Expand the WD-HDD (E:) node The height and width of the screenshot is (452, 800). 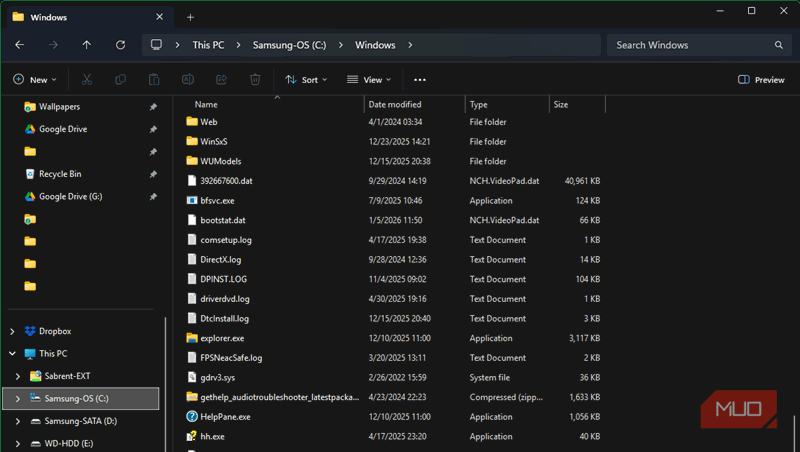click(x=18, y=443)
